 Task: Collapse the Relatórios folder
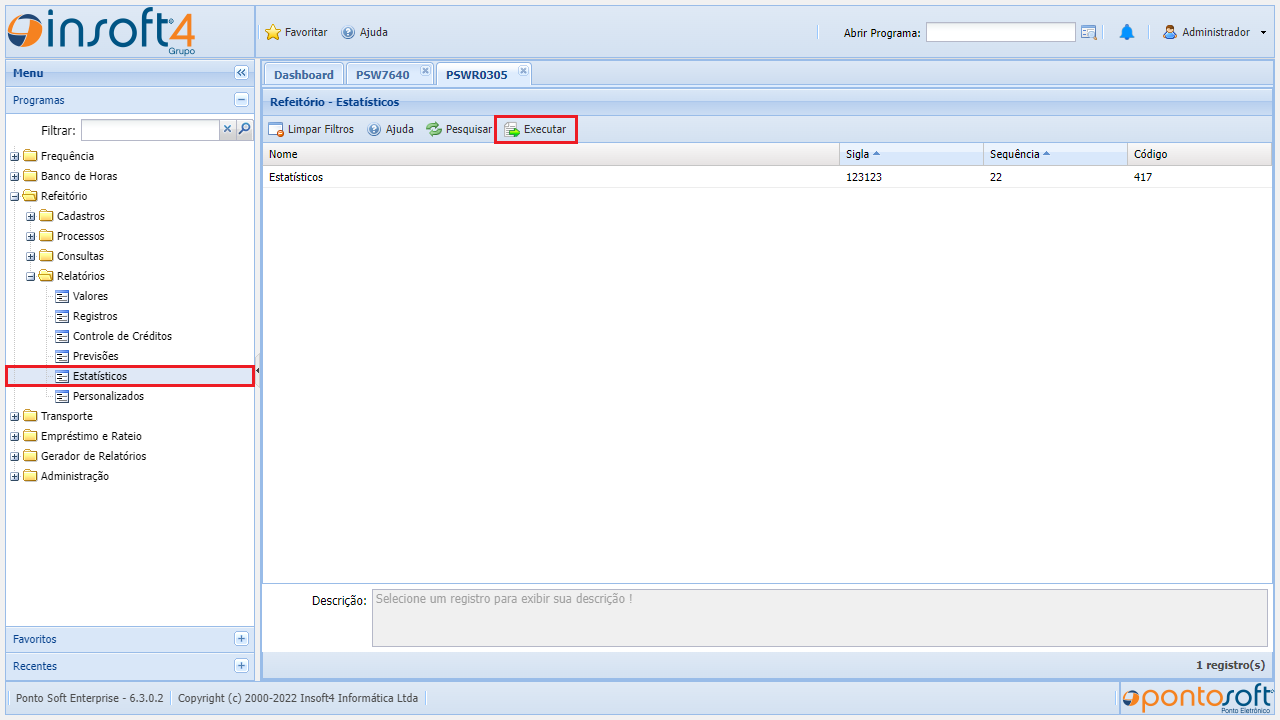pos(31,276)
